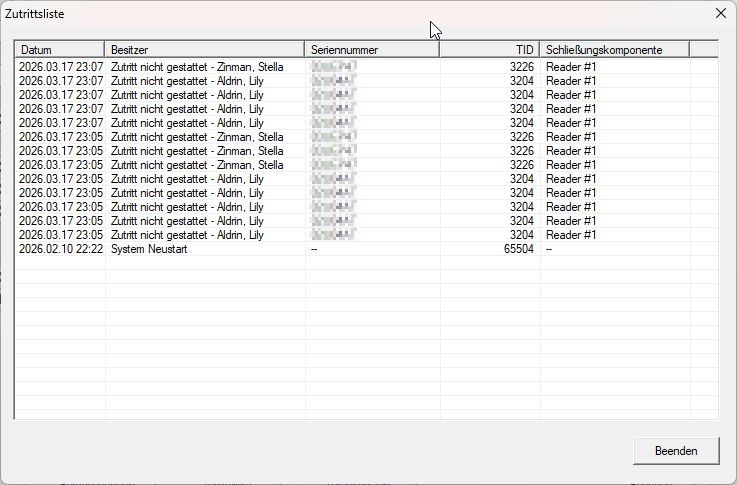Select the System Neustart entry
Image resolution: width=737 pixels, height=485 pixels.
click(x=149, y=249)
